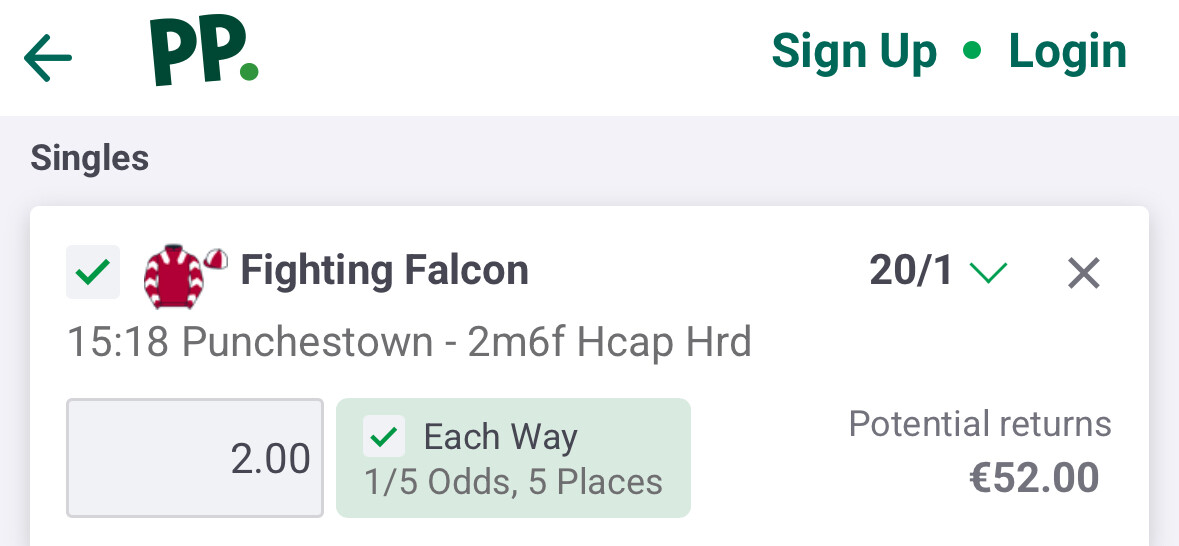
Task: Click the Each Way label text
Action: (x=500, y=437)
